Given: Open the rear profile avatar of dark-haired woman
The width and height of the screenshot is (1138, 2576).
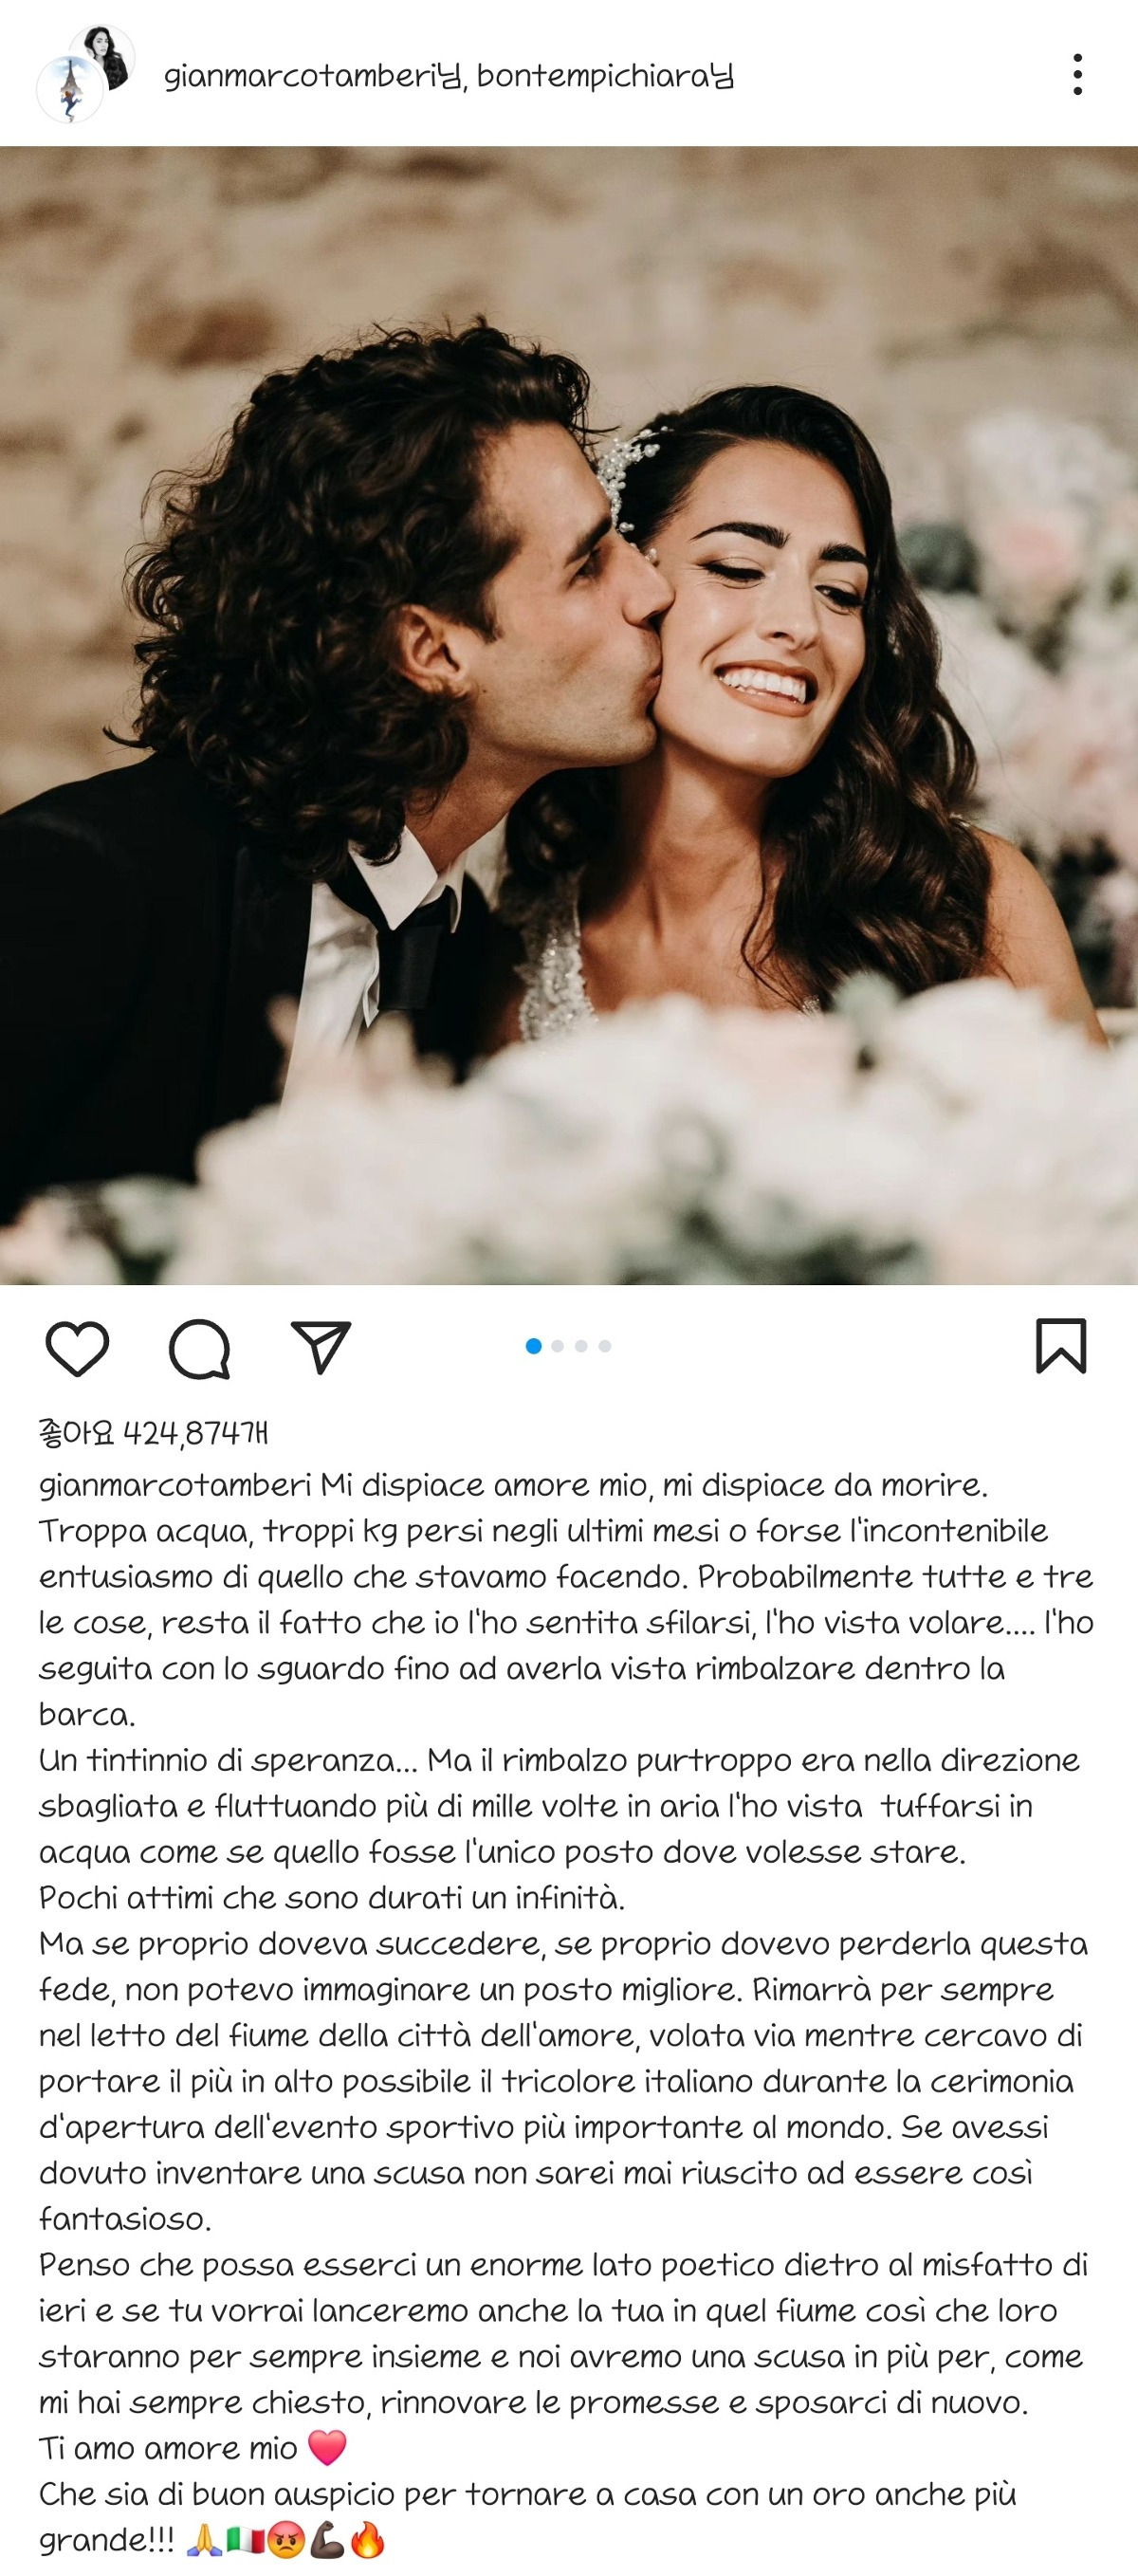Looking at the screenshot, I should coord(103,56).
